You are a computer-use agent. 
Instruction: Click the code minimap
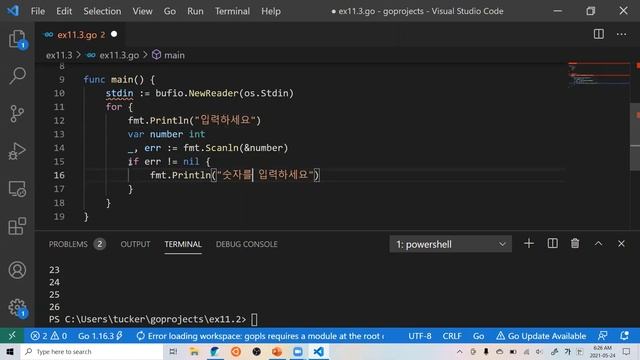click(x=599, y=74)
